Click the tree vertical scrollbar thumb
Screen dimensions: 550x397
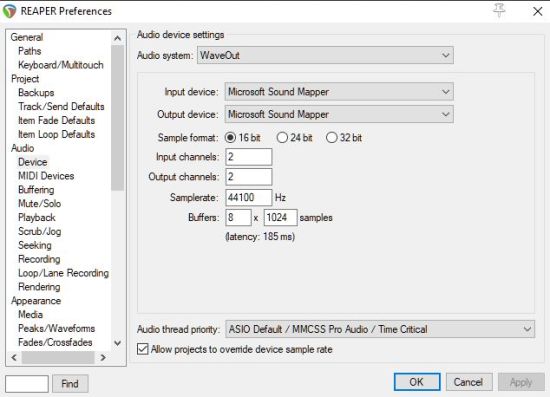click(x=118, y=117)
